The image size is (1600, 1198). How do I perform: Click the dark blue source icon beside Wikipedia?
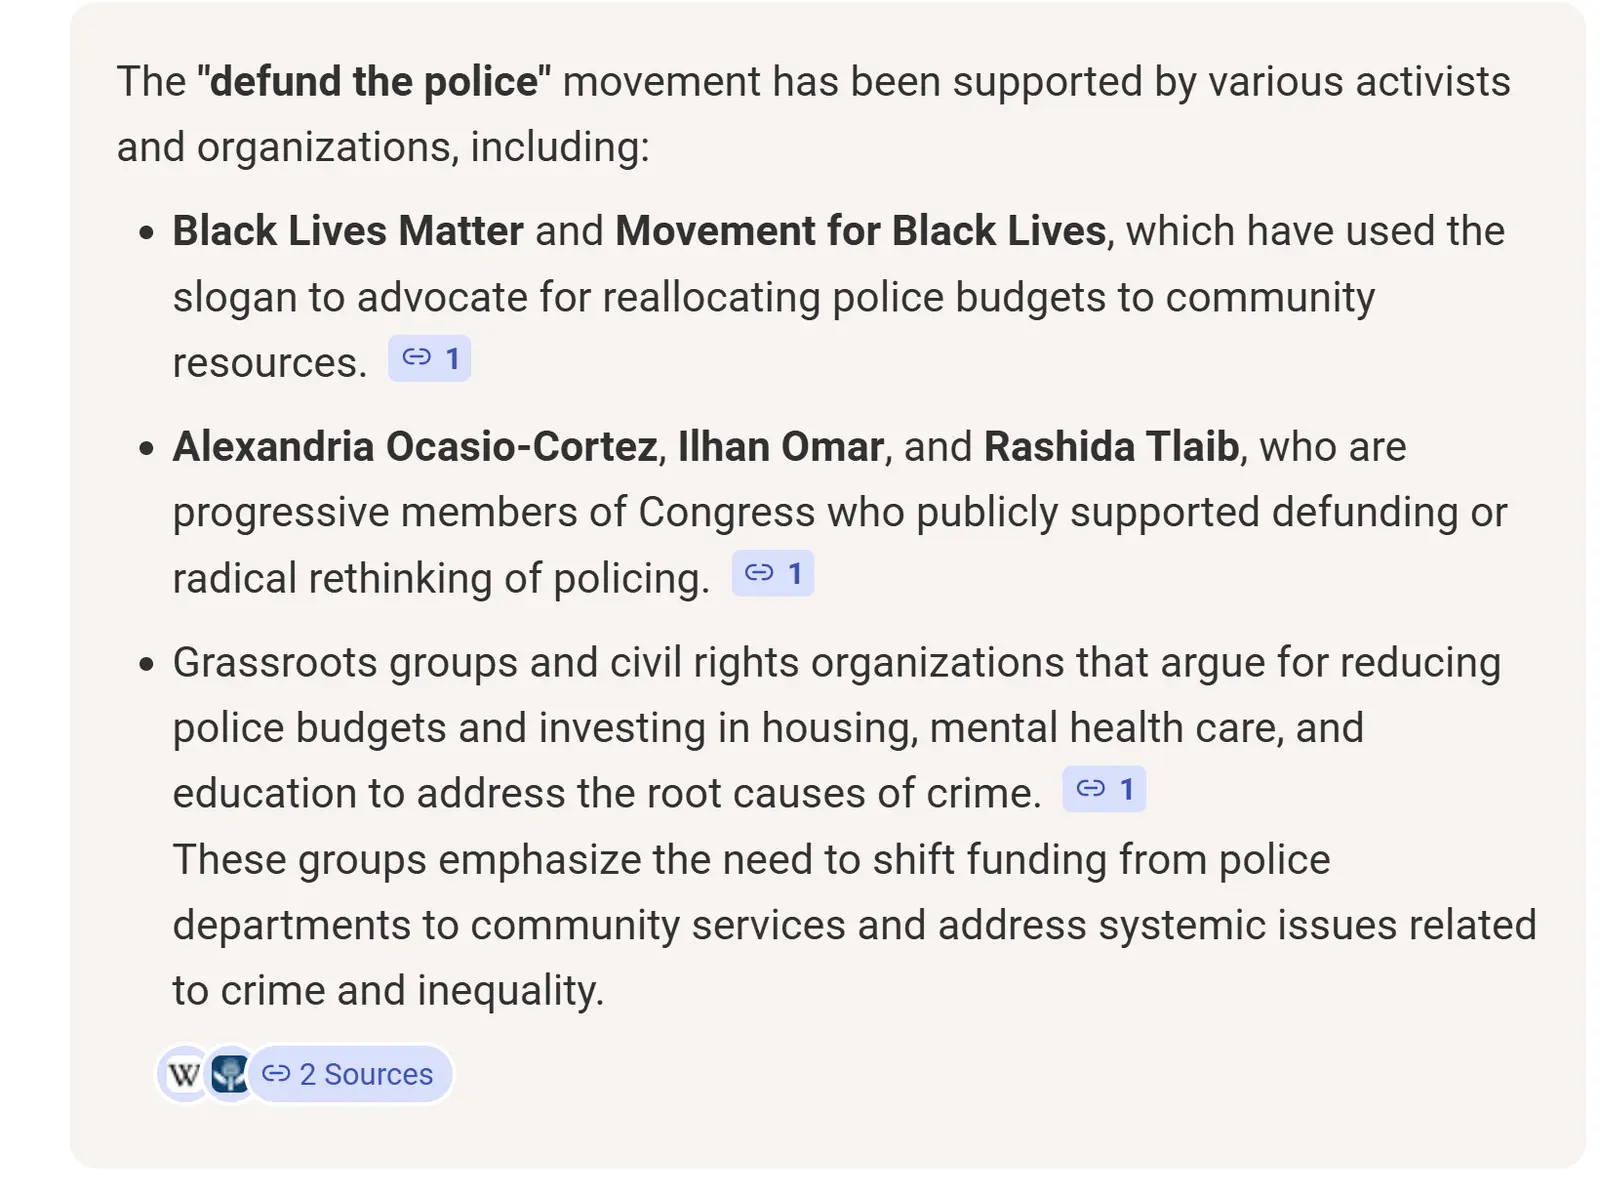pos(230,1075)
